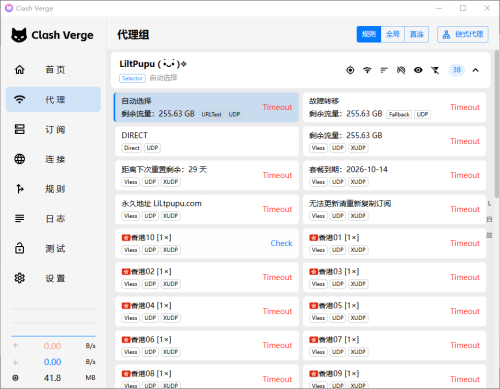Click the proxy list vertical scrollbar
Image resolution: width=500 pixels, height=389 pixels.
[497, 123]
